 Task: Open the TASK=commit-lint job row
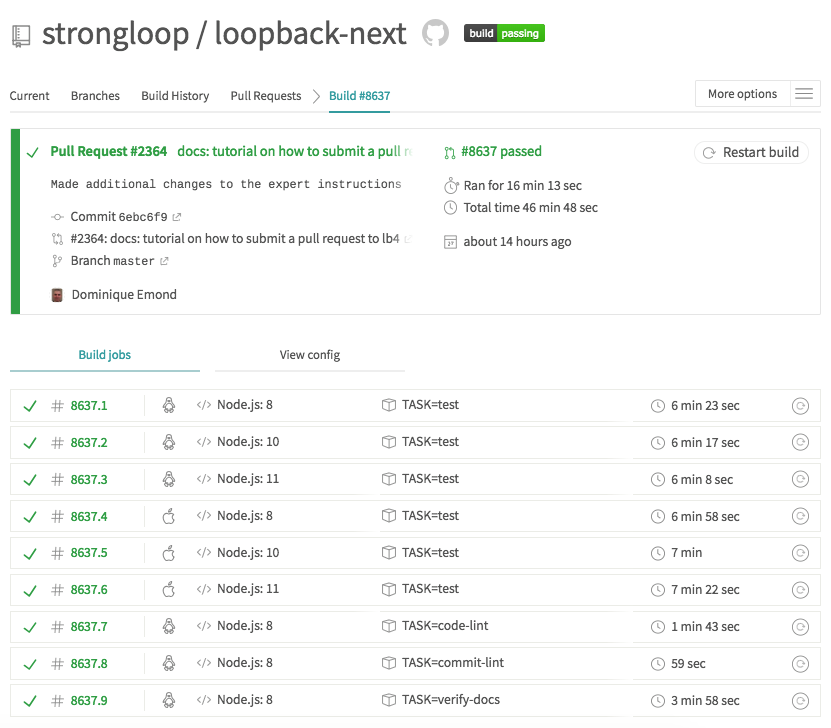tap(452, 663)
